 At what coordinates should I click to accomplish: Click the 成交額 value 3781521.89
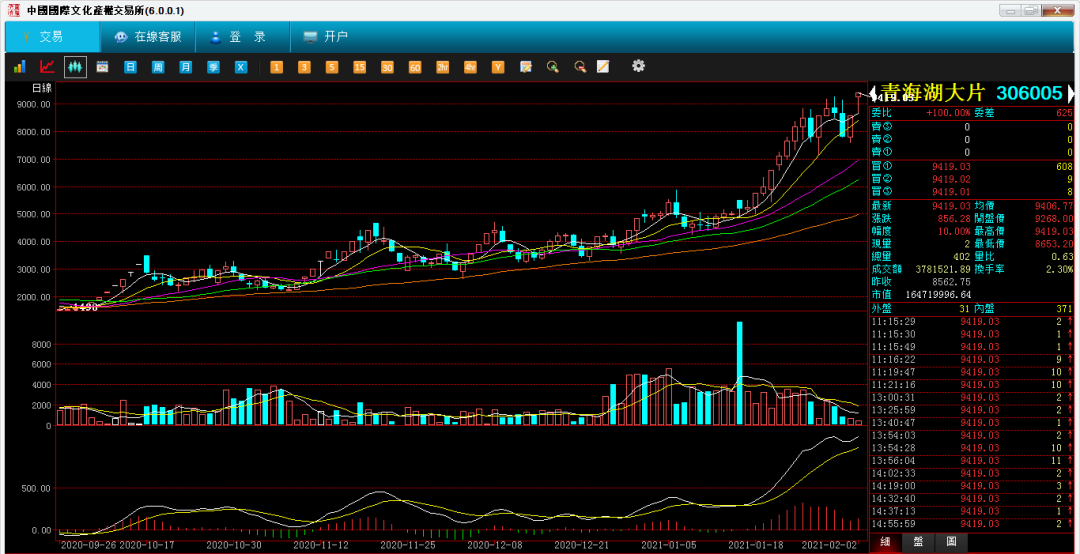point(943,269)
